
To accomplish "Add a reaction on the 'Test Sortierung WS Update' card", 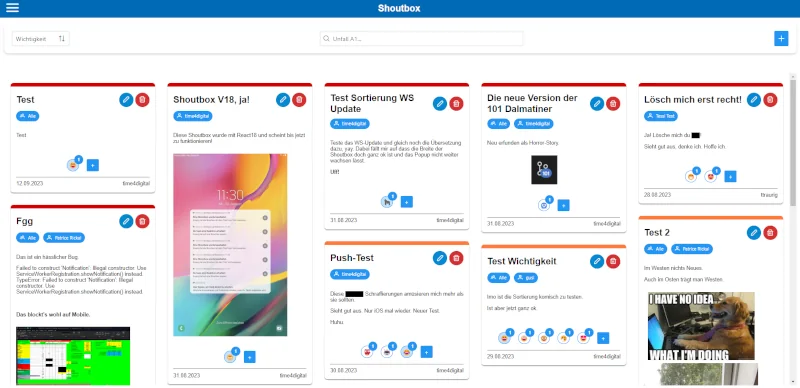I will pos(407,202).
